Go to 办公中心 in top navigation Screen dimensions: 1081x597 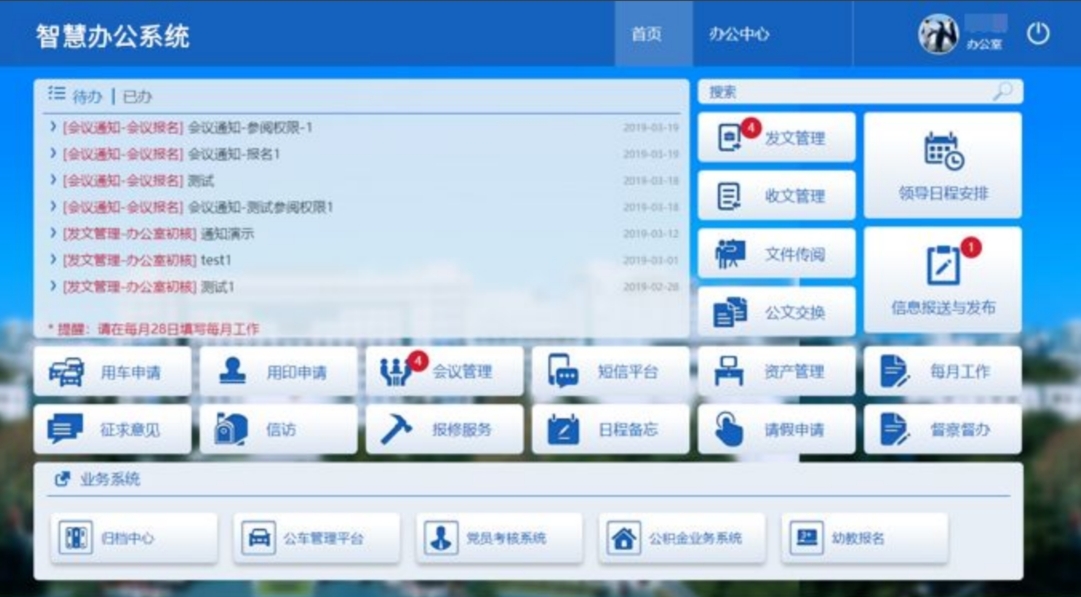click(739, 34)
